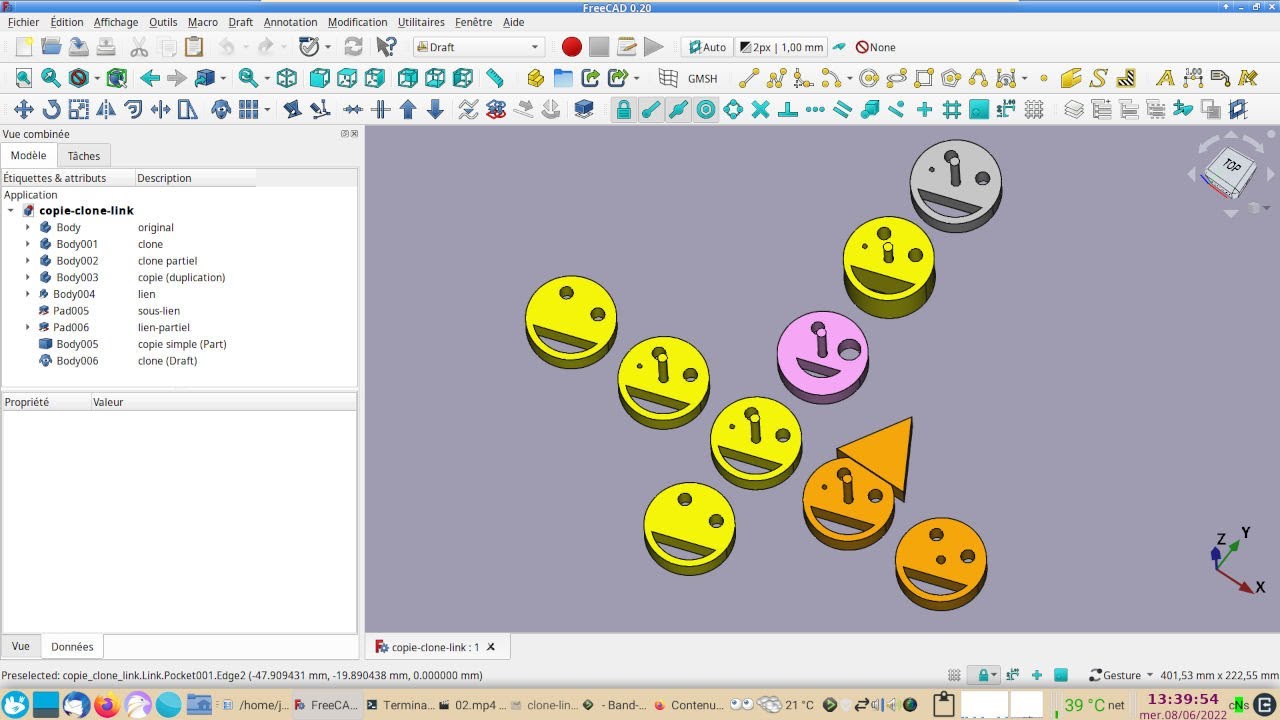Expand the Body002 tree node

click(28, 261)
